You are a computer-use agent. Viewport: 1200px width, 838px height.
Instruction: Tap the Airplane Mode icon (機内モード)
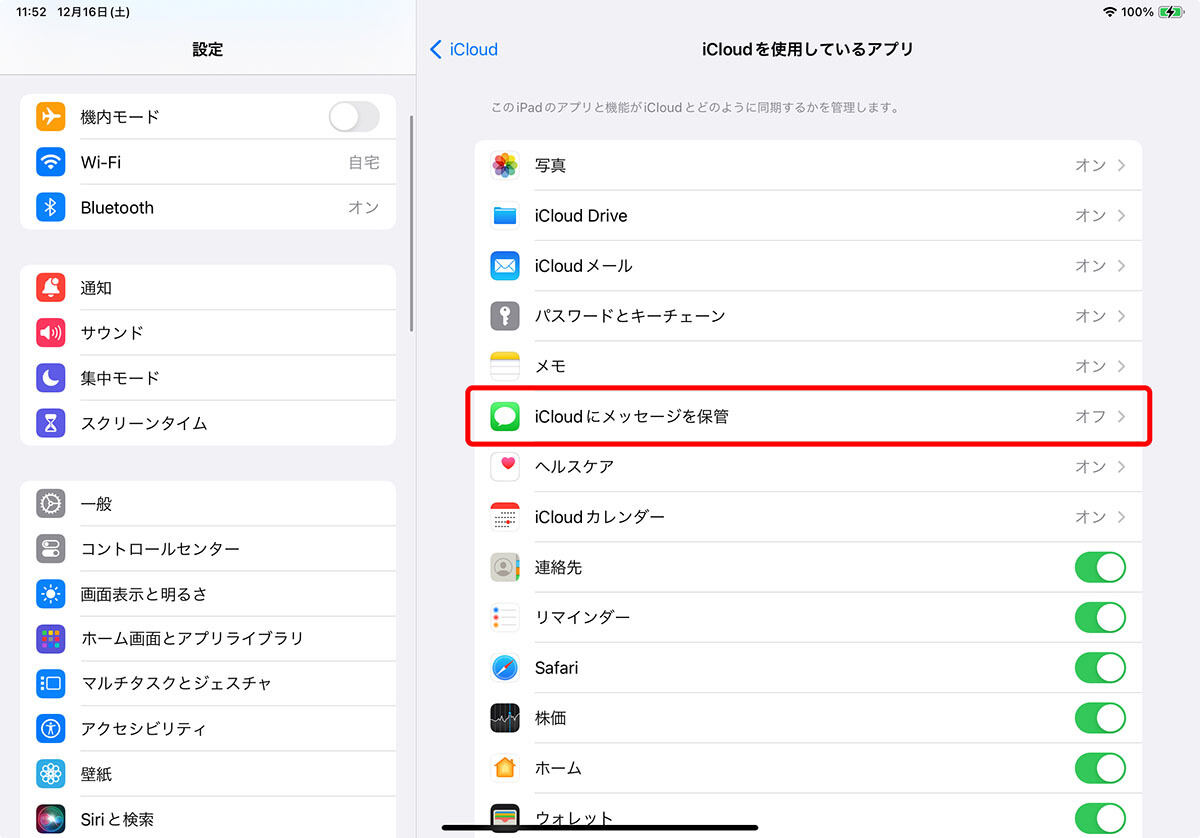point(51,117)
